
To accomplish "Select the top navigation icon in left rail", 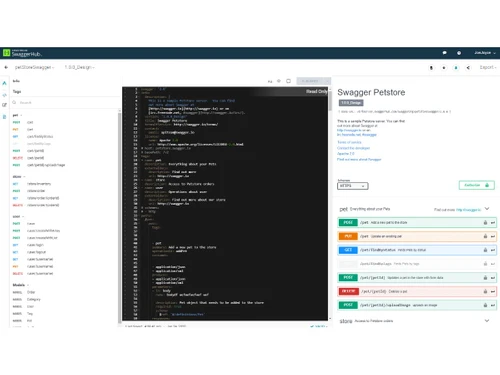I will 4,83.
